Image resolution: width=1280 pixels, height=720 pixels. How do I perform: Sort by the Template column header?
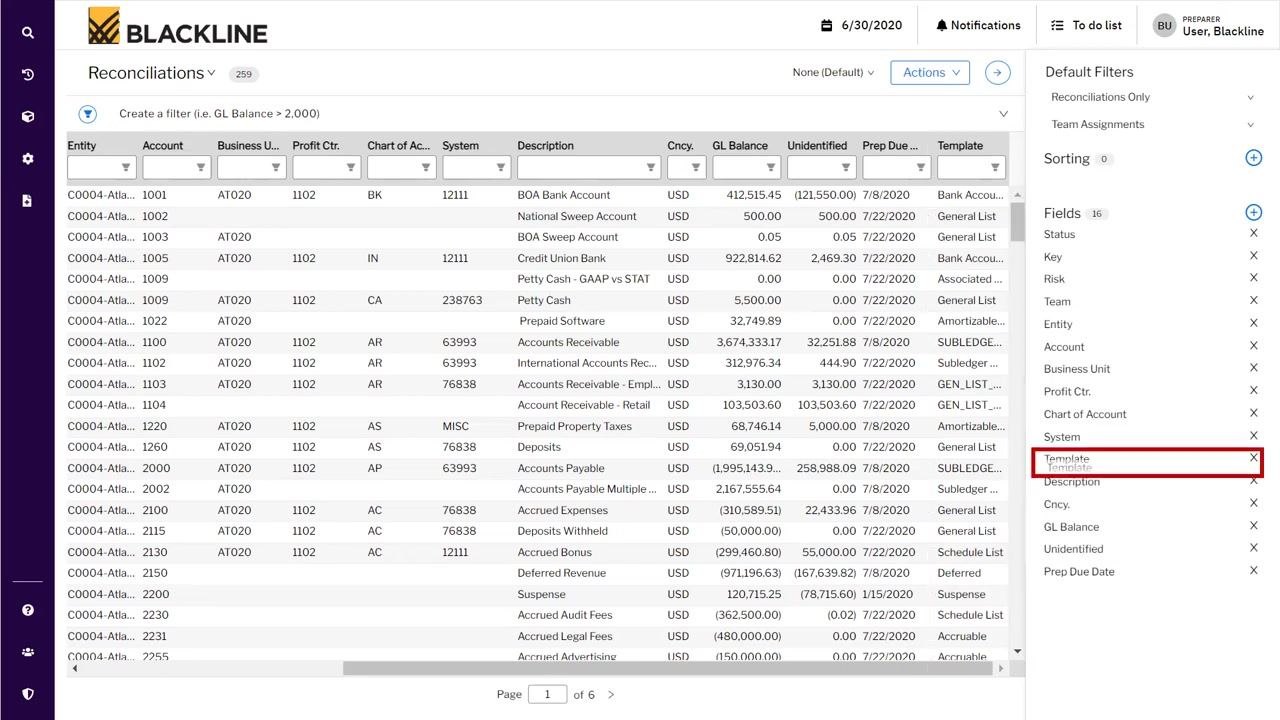(x=960, y=146)
